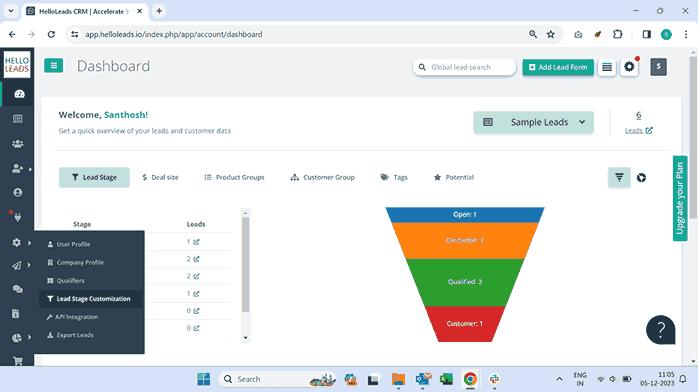Click the stage table scrollbar down arrow

[245, 338]
